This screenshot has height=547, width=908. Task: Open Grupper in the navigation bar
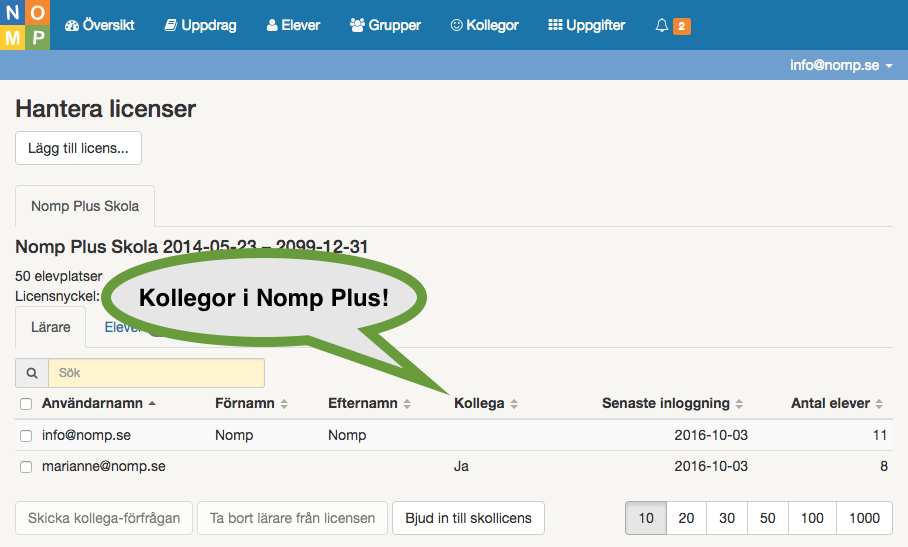(x=385, y=25)
